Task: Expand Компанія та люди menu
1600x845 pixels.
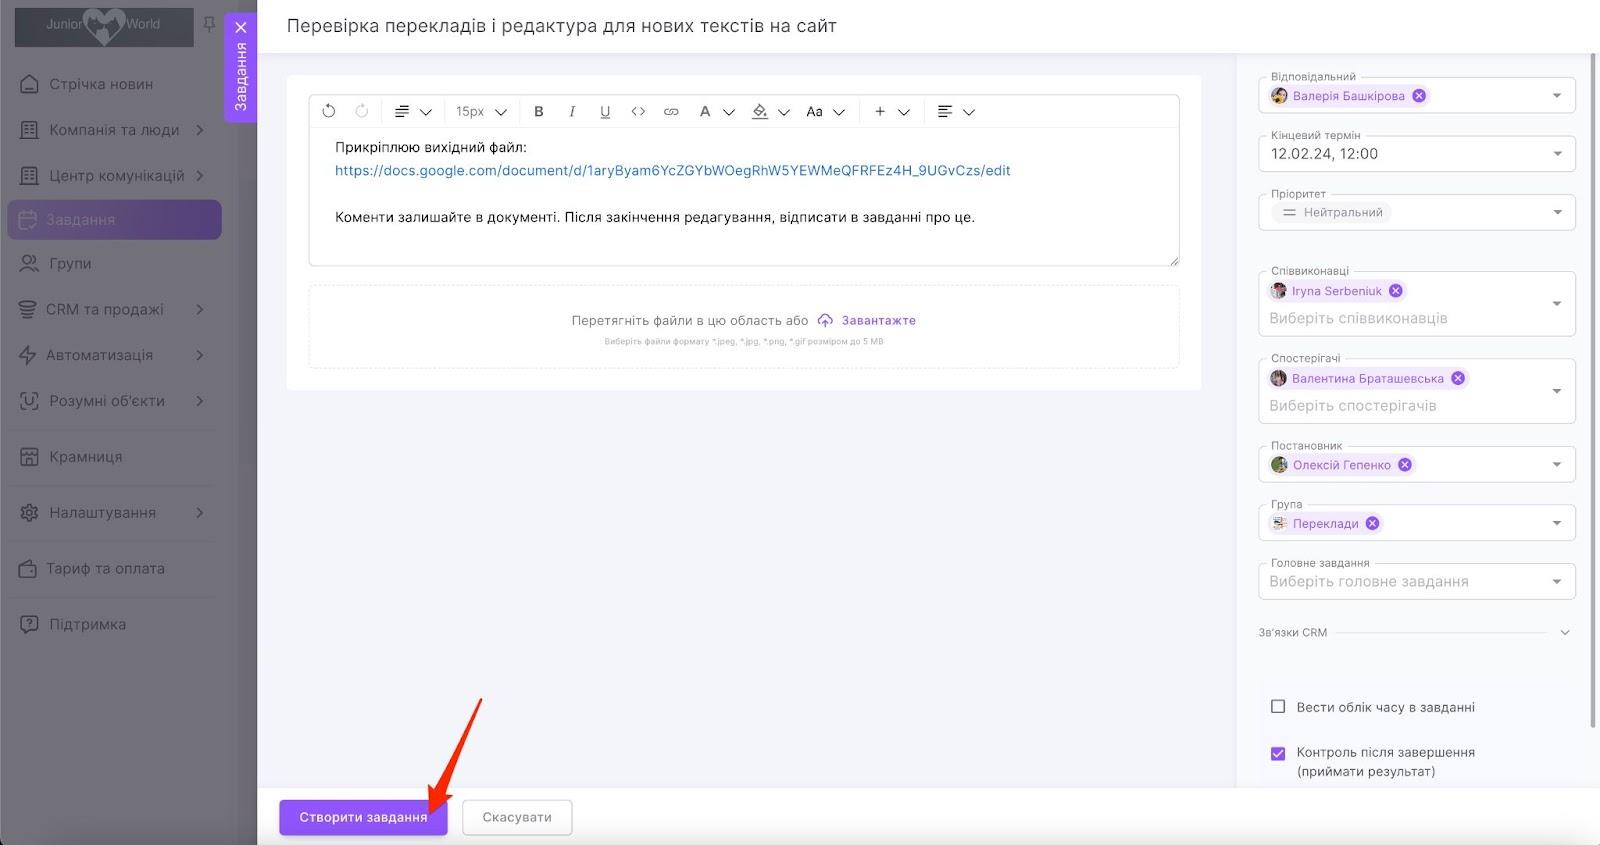Action: click(x=114, y=130)
